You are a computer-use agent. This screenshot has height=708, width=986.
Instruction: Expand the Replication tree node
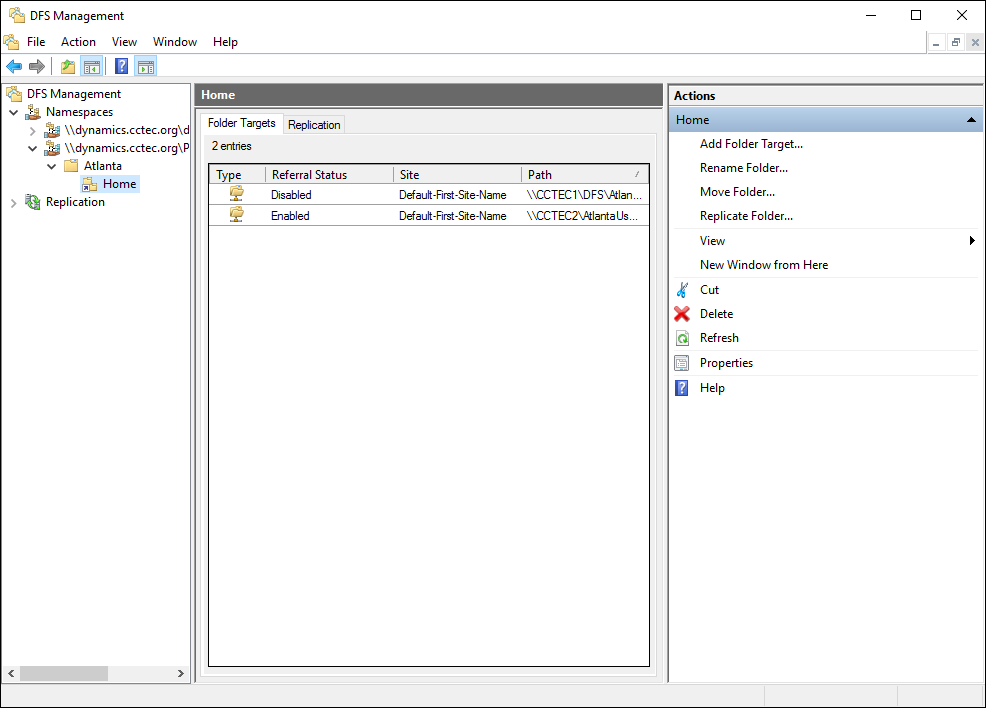[x=14, y=202]
